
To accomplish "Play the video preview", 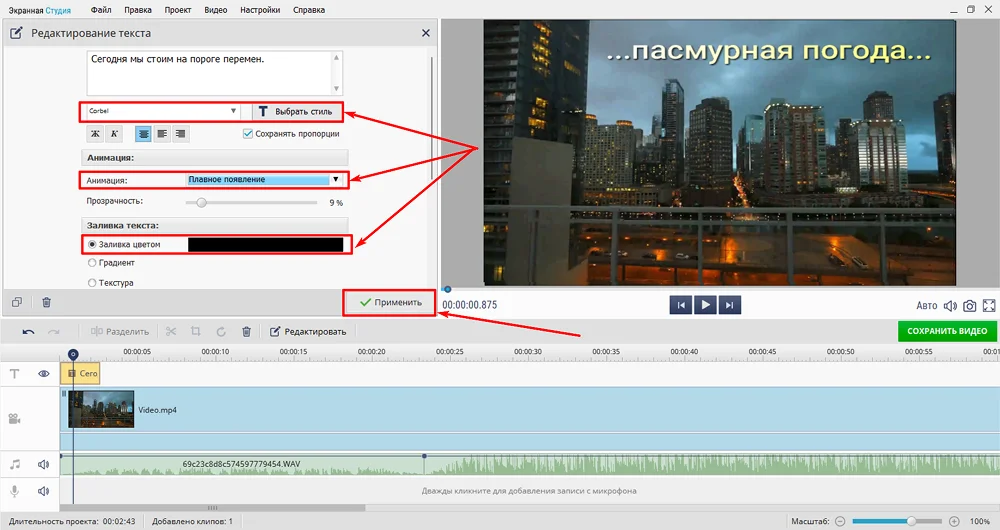I will 705,305.
